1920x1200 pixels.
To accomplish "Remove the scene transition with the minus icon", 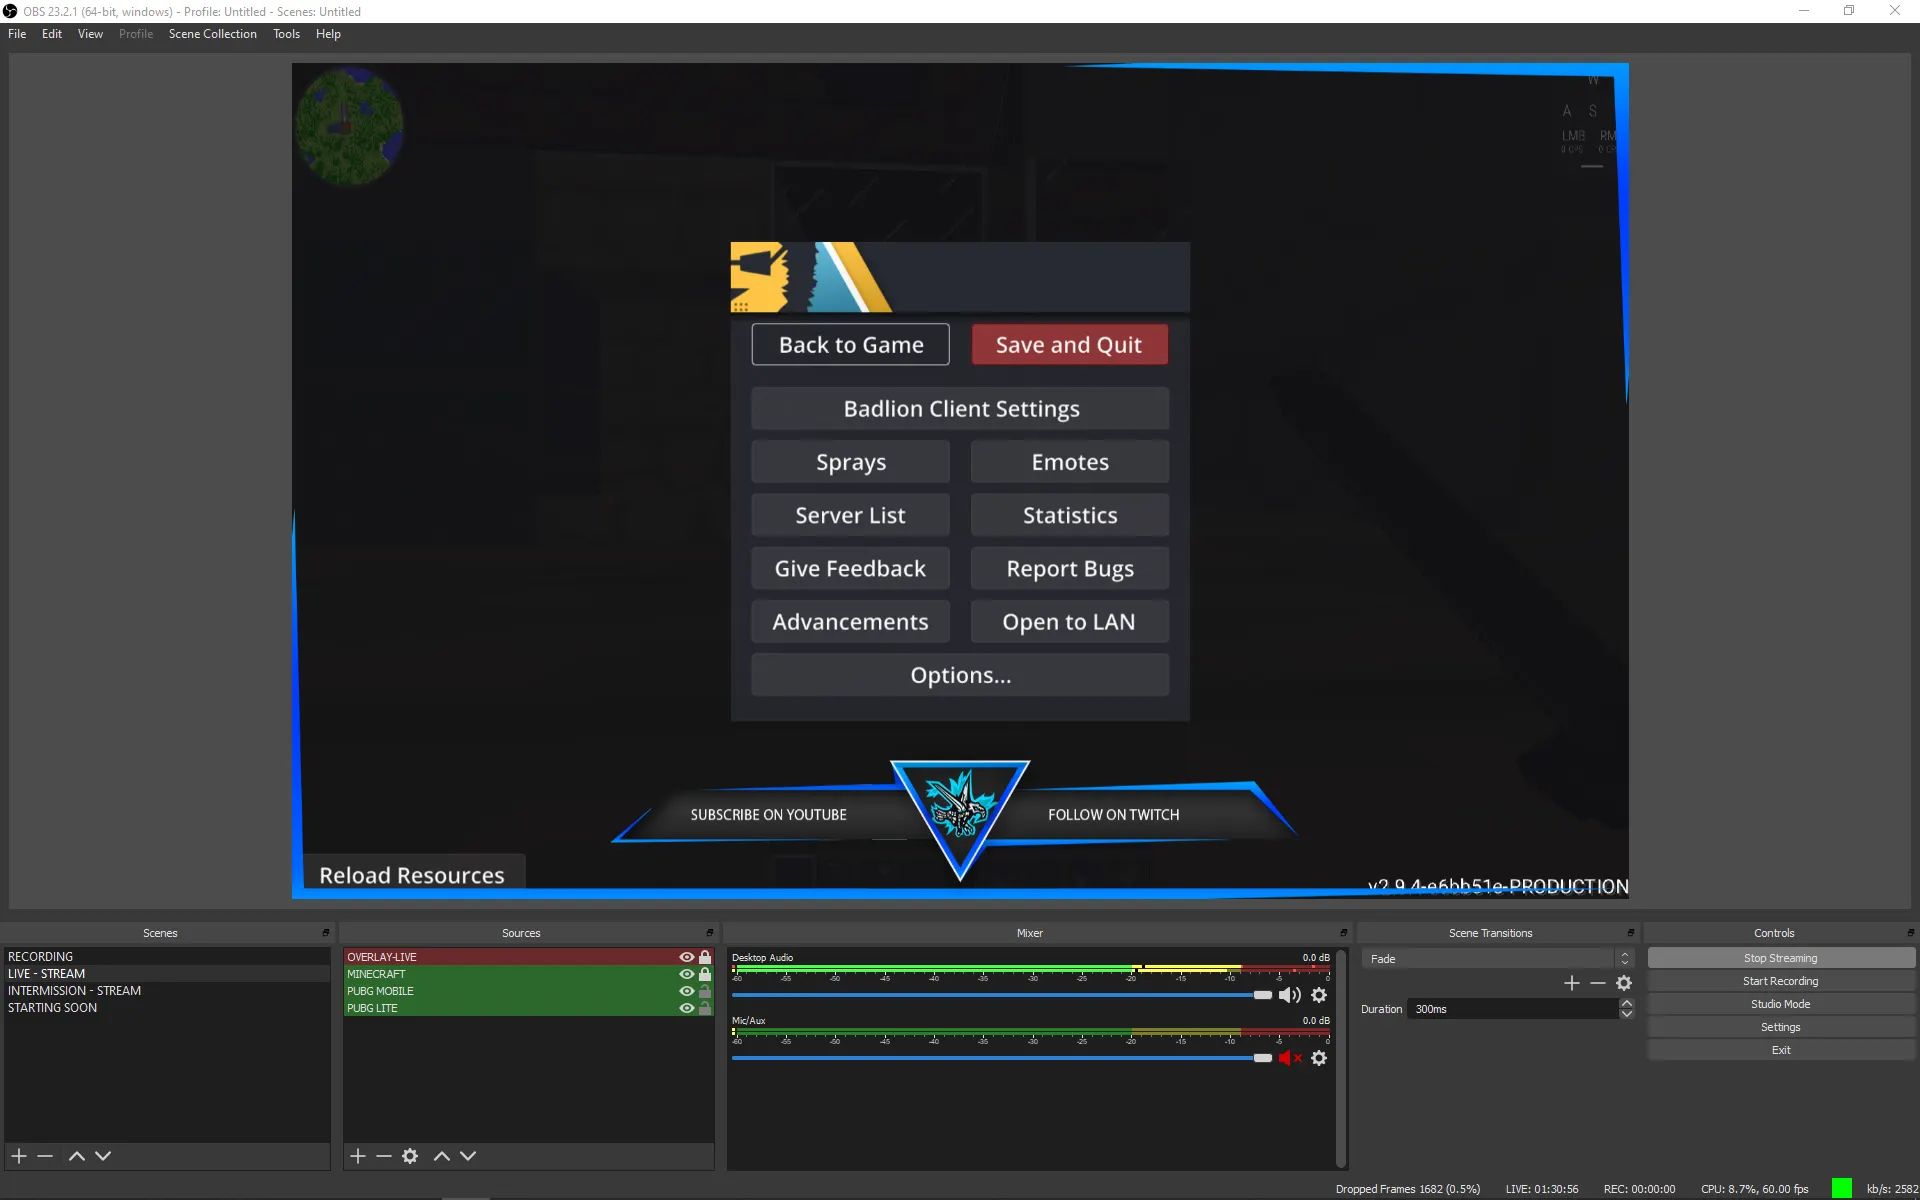I will [x=1598, y=983].
